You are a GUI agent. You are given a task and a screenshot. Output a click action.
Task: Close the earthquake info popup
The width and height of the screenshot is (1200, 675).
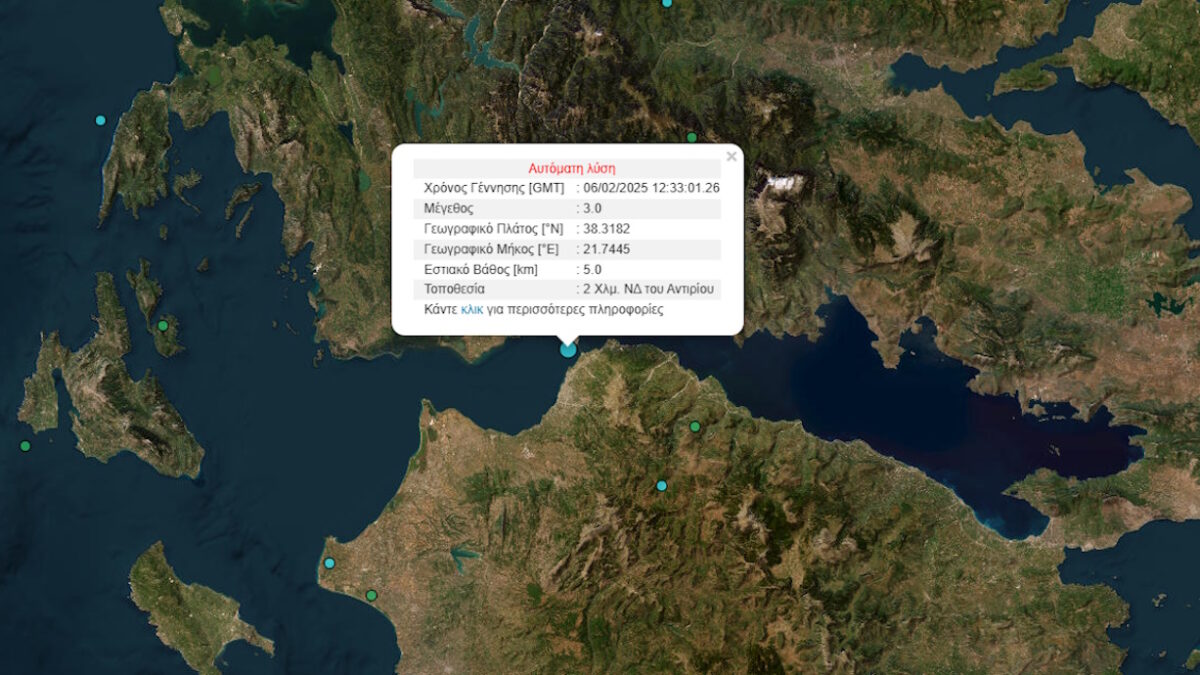click(731, 156)
